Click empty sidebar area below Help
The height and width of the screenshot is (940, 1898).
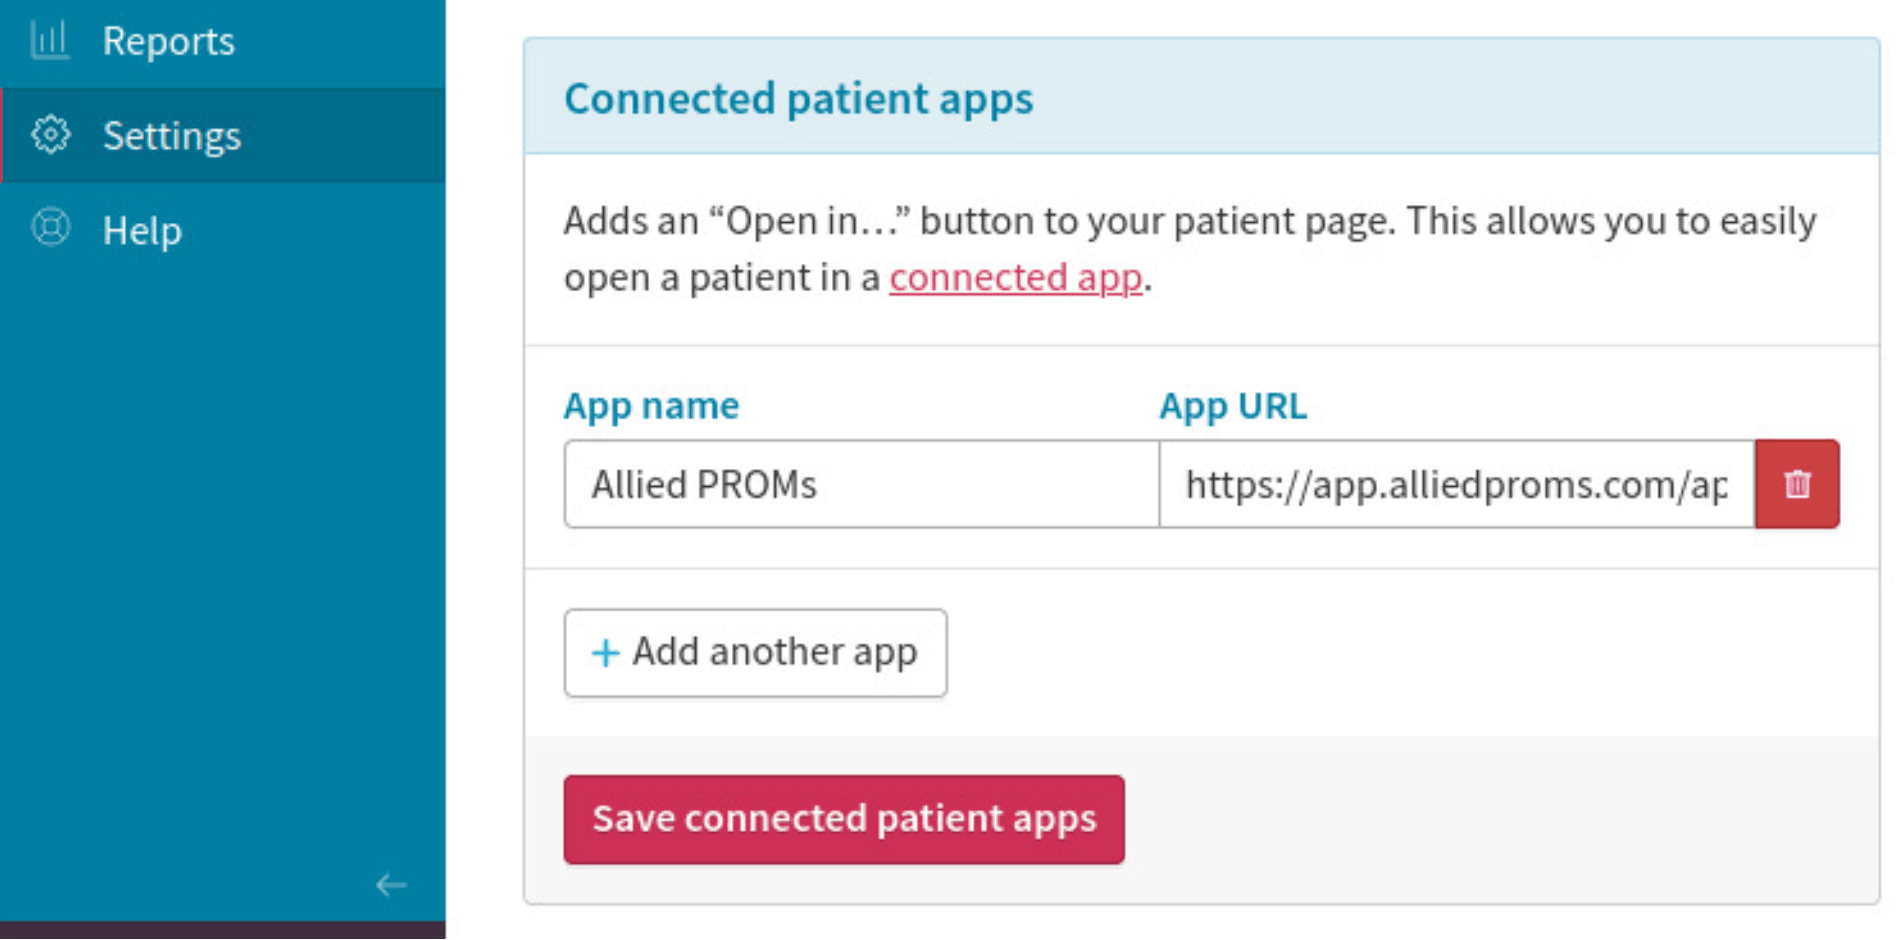pos(222,550)
